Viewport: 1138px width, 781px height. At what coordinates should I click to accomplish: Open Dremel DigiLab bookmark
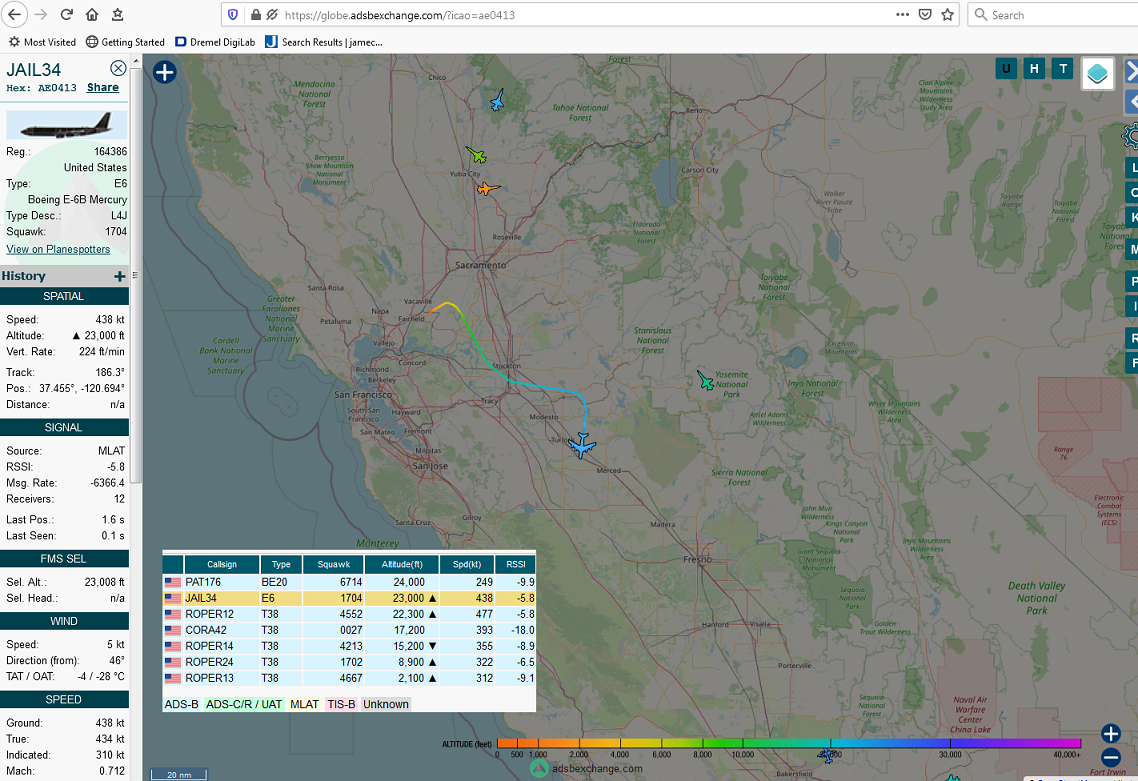pyautogui.click(x=215, y=42)
